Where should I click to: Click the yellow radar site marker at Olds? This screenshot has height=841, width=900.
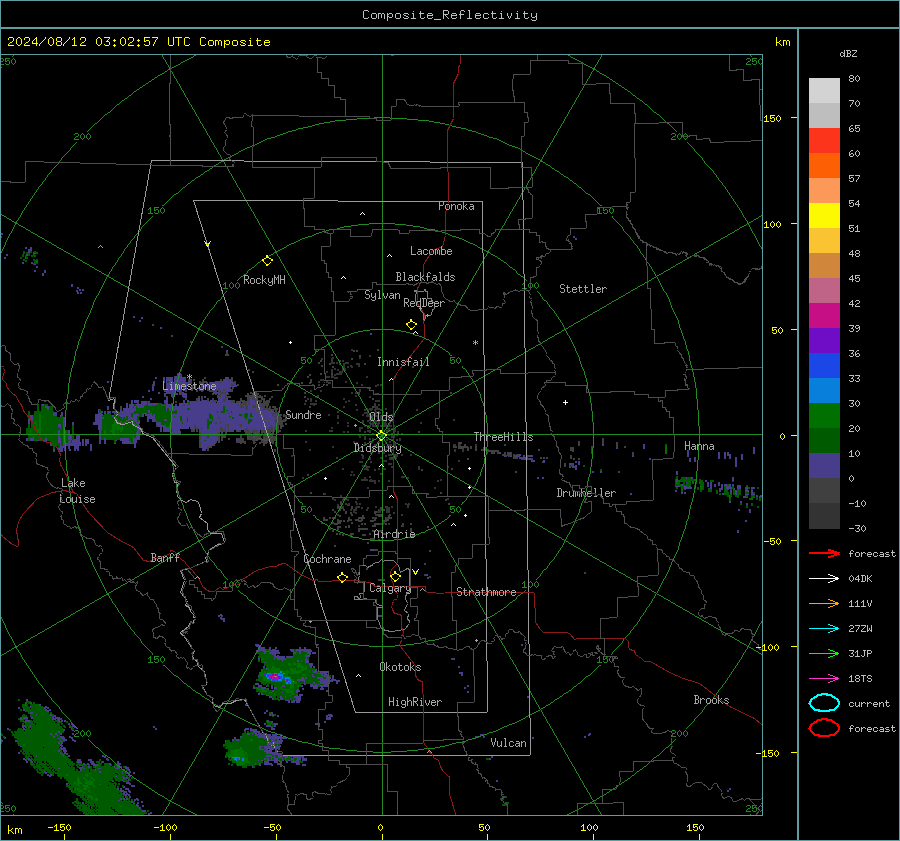[x=381, y=436]
